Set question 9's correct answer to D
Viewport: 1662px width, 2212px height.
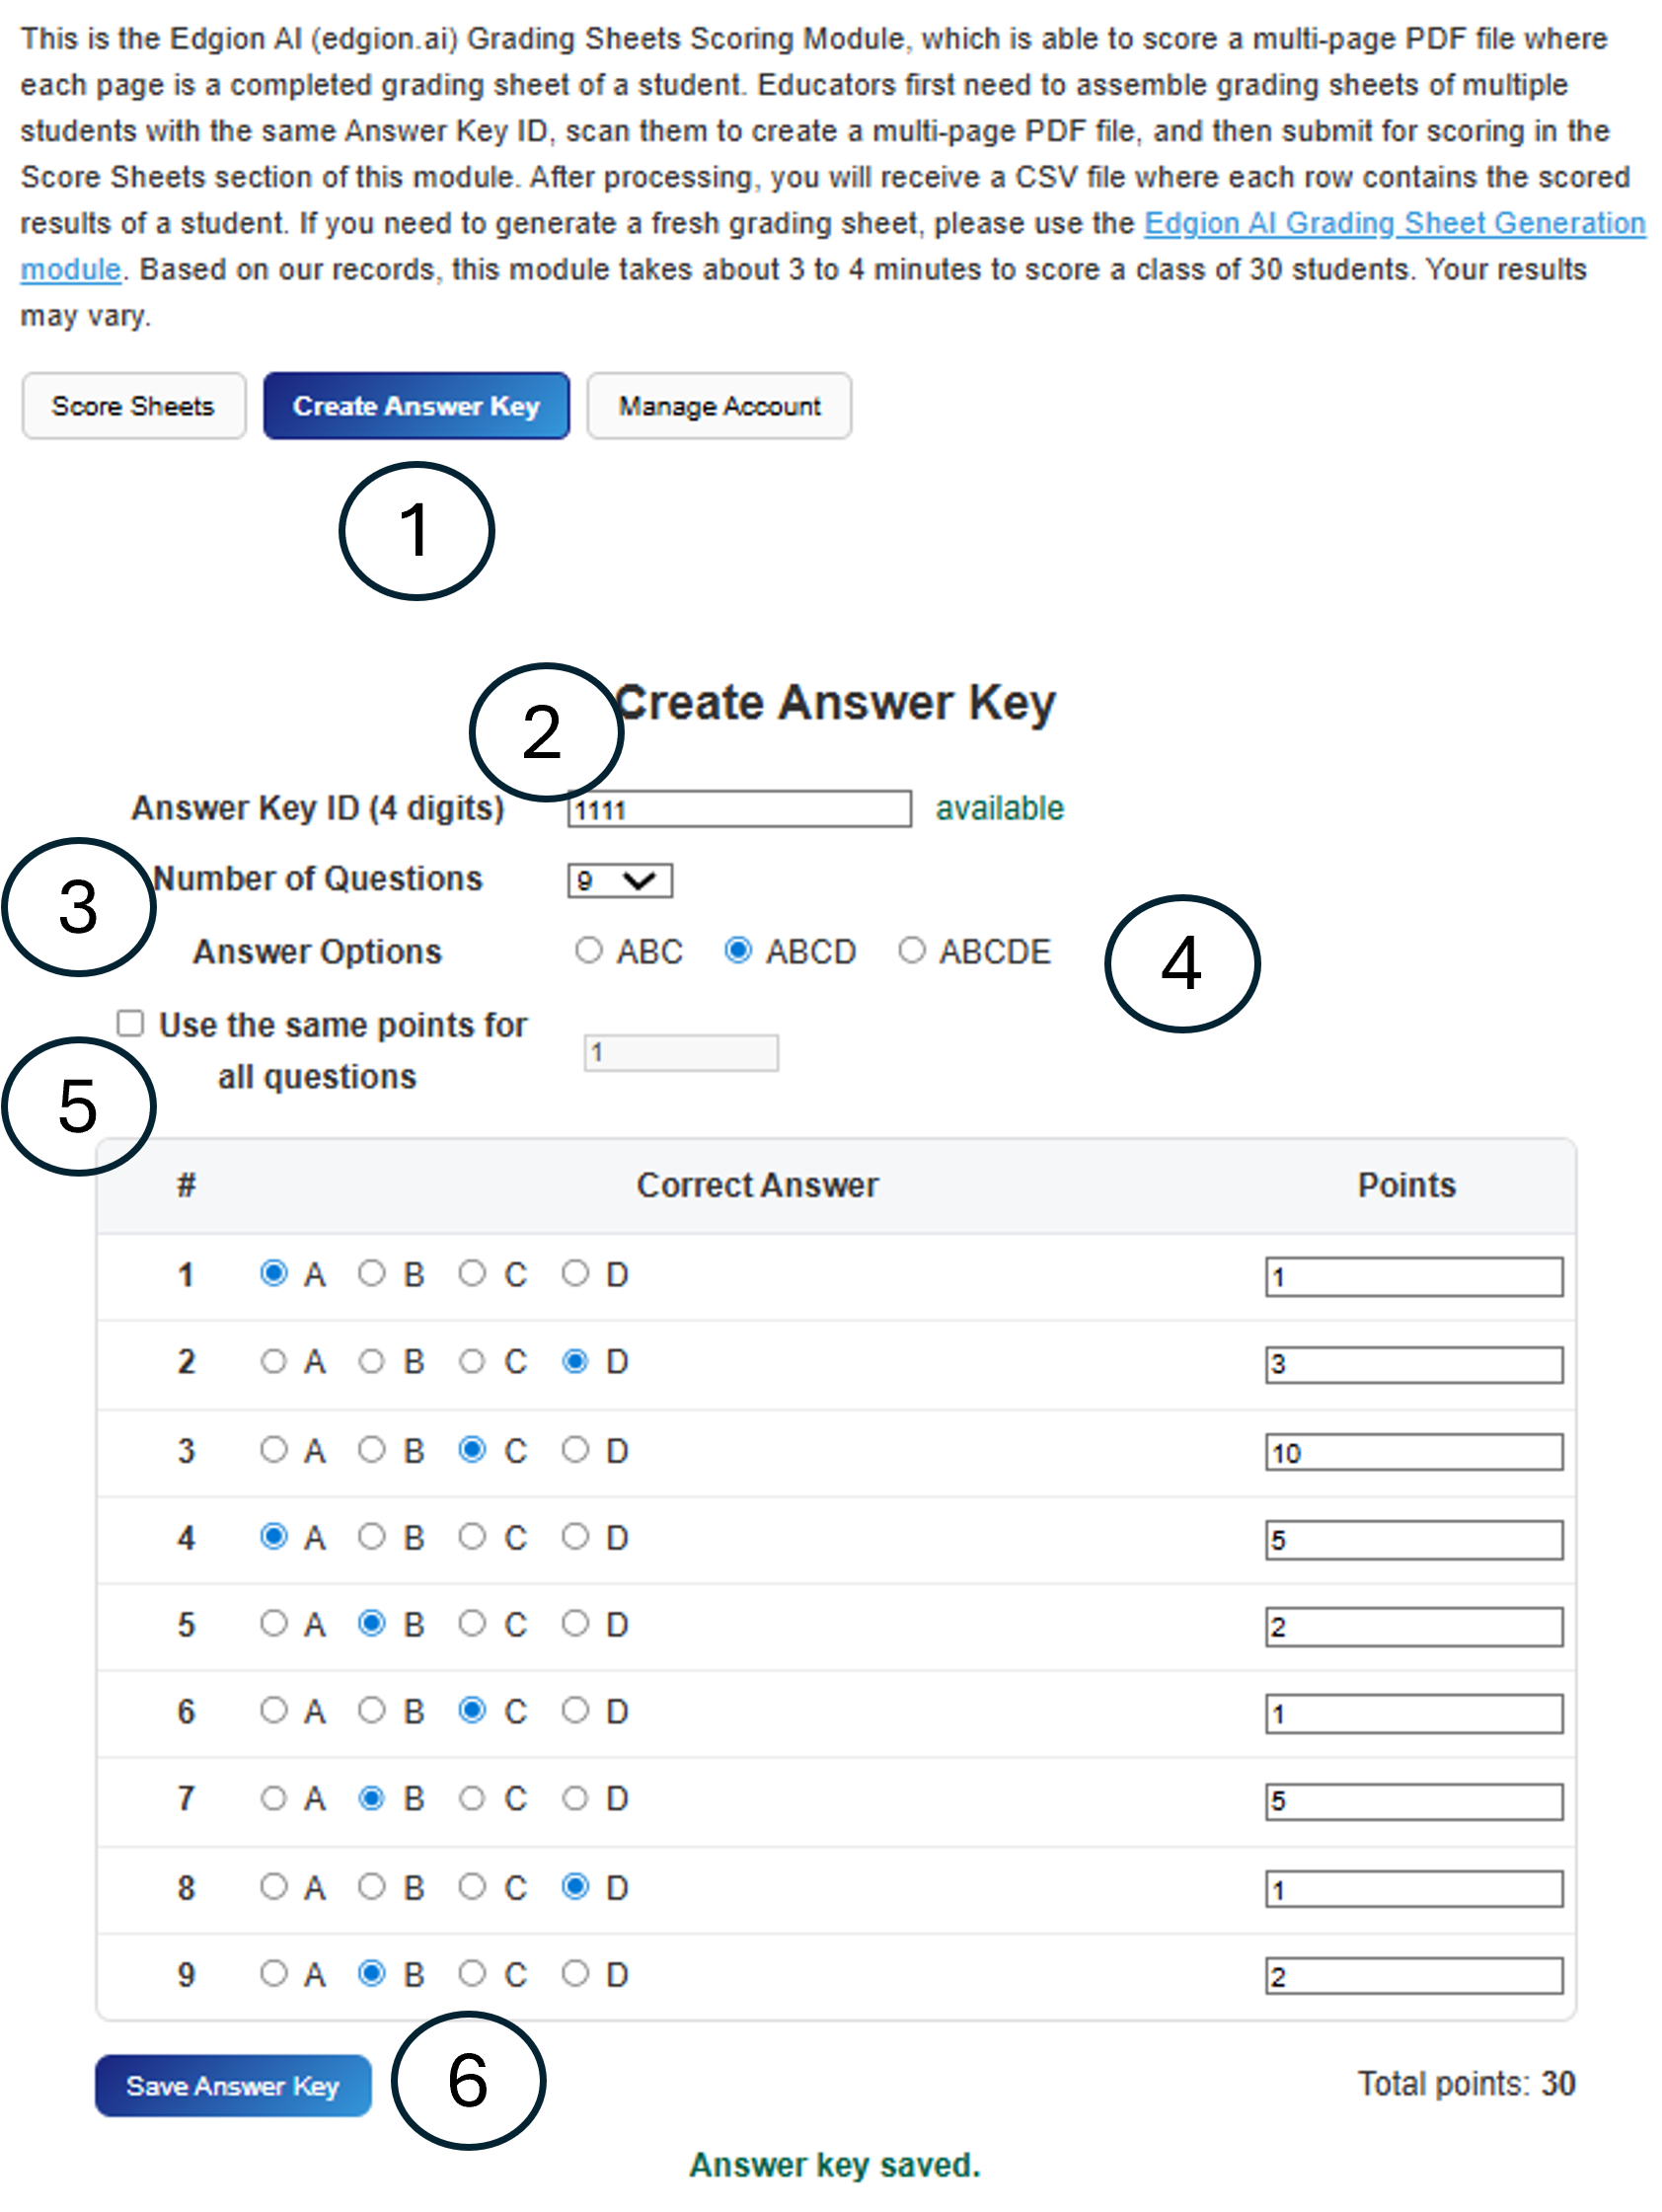click(x=575, y=1973)
